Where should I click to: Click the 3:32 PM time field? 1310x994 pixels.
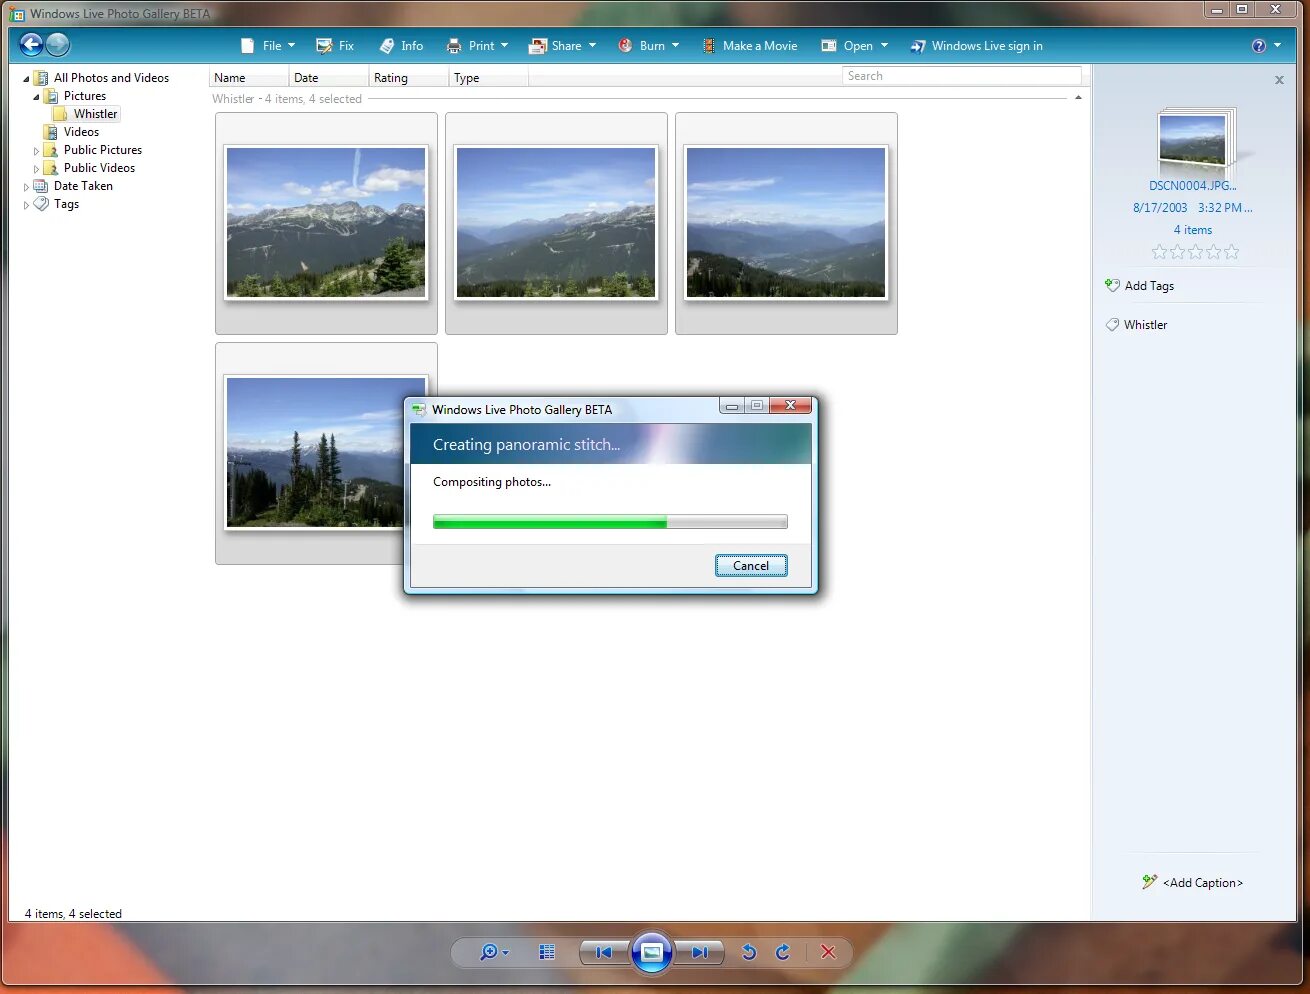pyautogui.click(x=1225, y=208)
